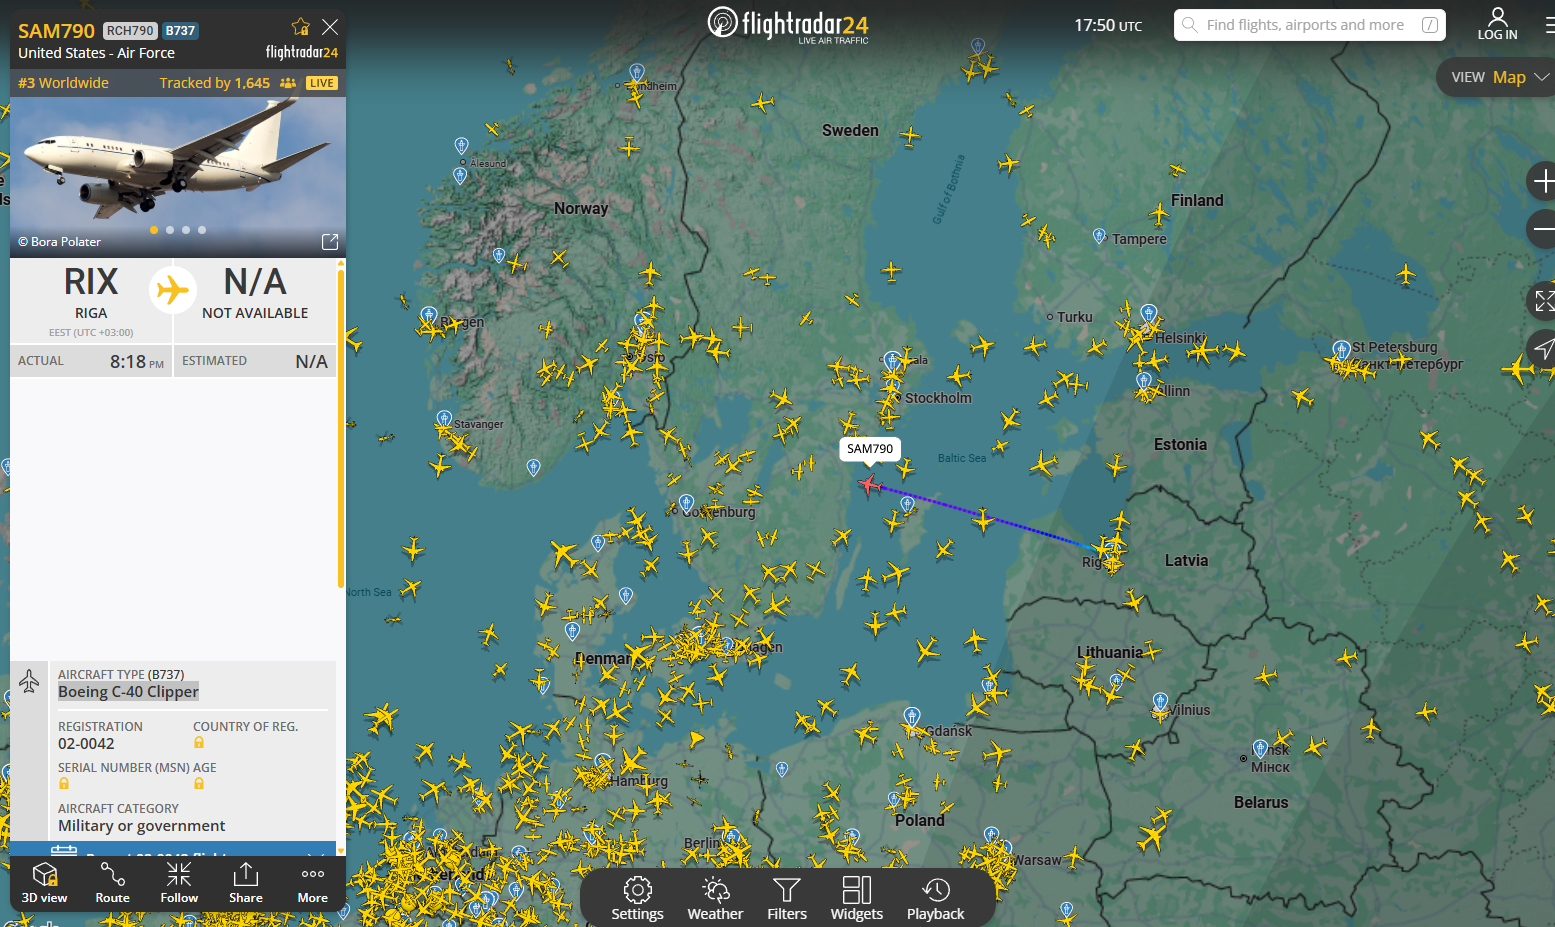This screenshot has height=927, width=1555.
Task: Click the RCH790 flight number badge
Action: (x=130, y=31)
